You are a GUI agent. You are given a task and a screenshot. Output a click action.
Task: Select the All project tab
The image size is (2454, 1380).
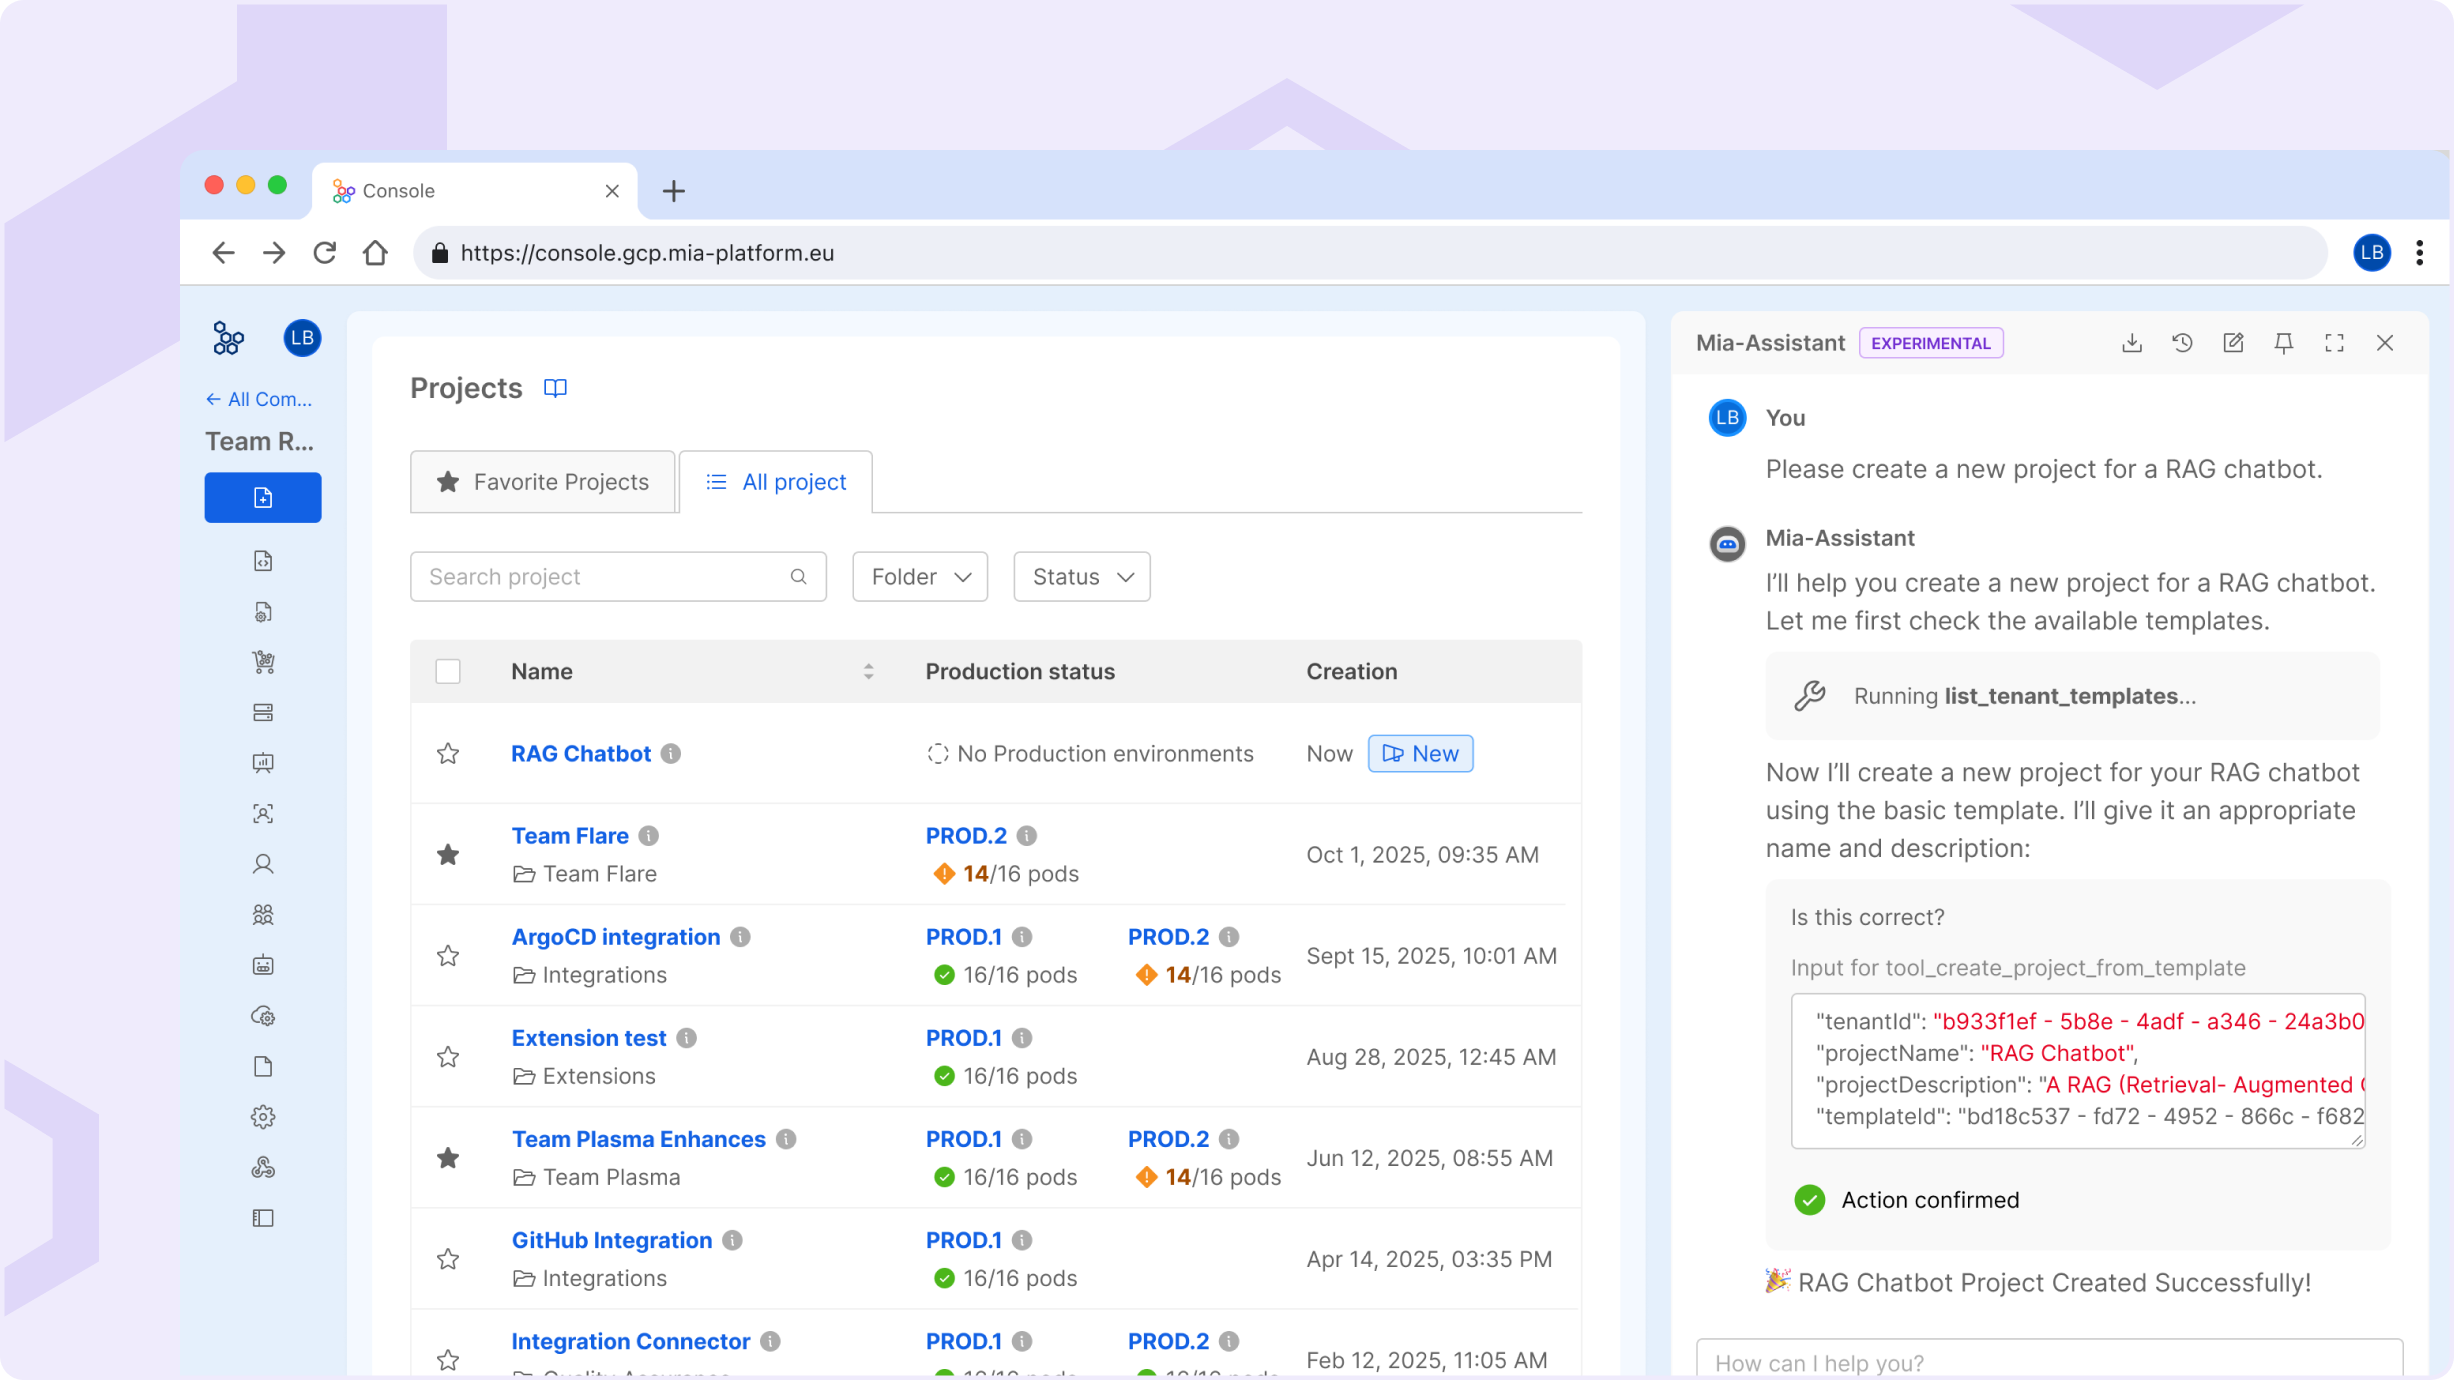coord(776,482)
